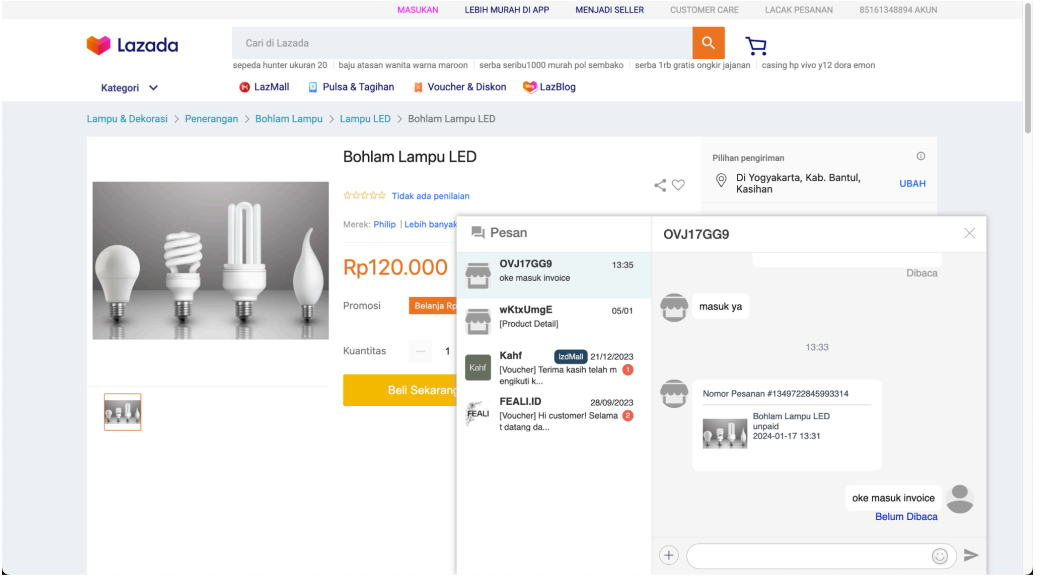Click the Lampu LED breadcrumb link
Image resolution: width=1040 pixels, height=579 pixels.
[365, 119]
